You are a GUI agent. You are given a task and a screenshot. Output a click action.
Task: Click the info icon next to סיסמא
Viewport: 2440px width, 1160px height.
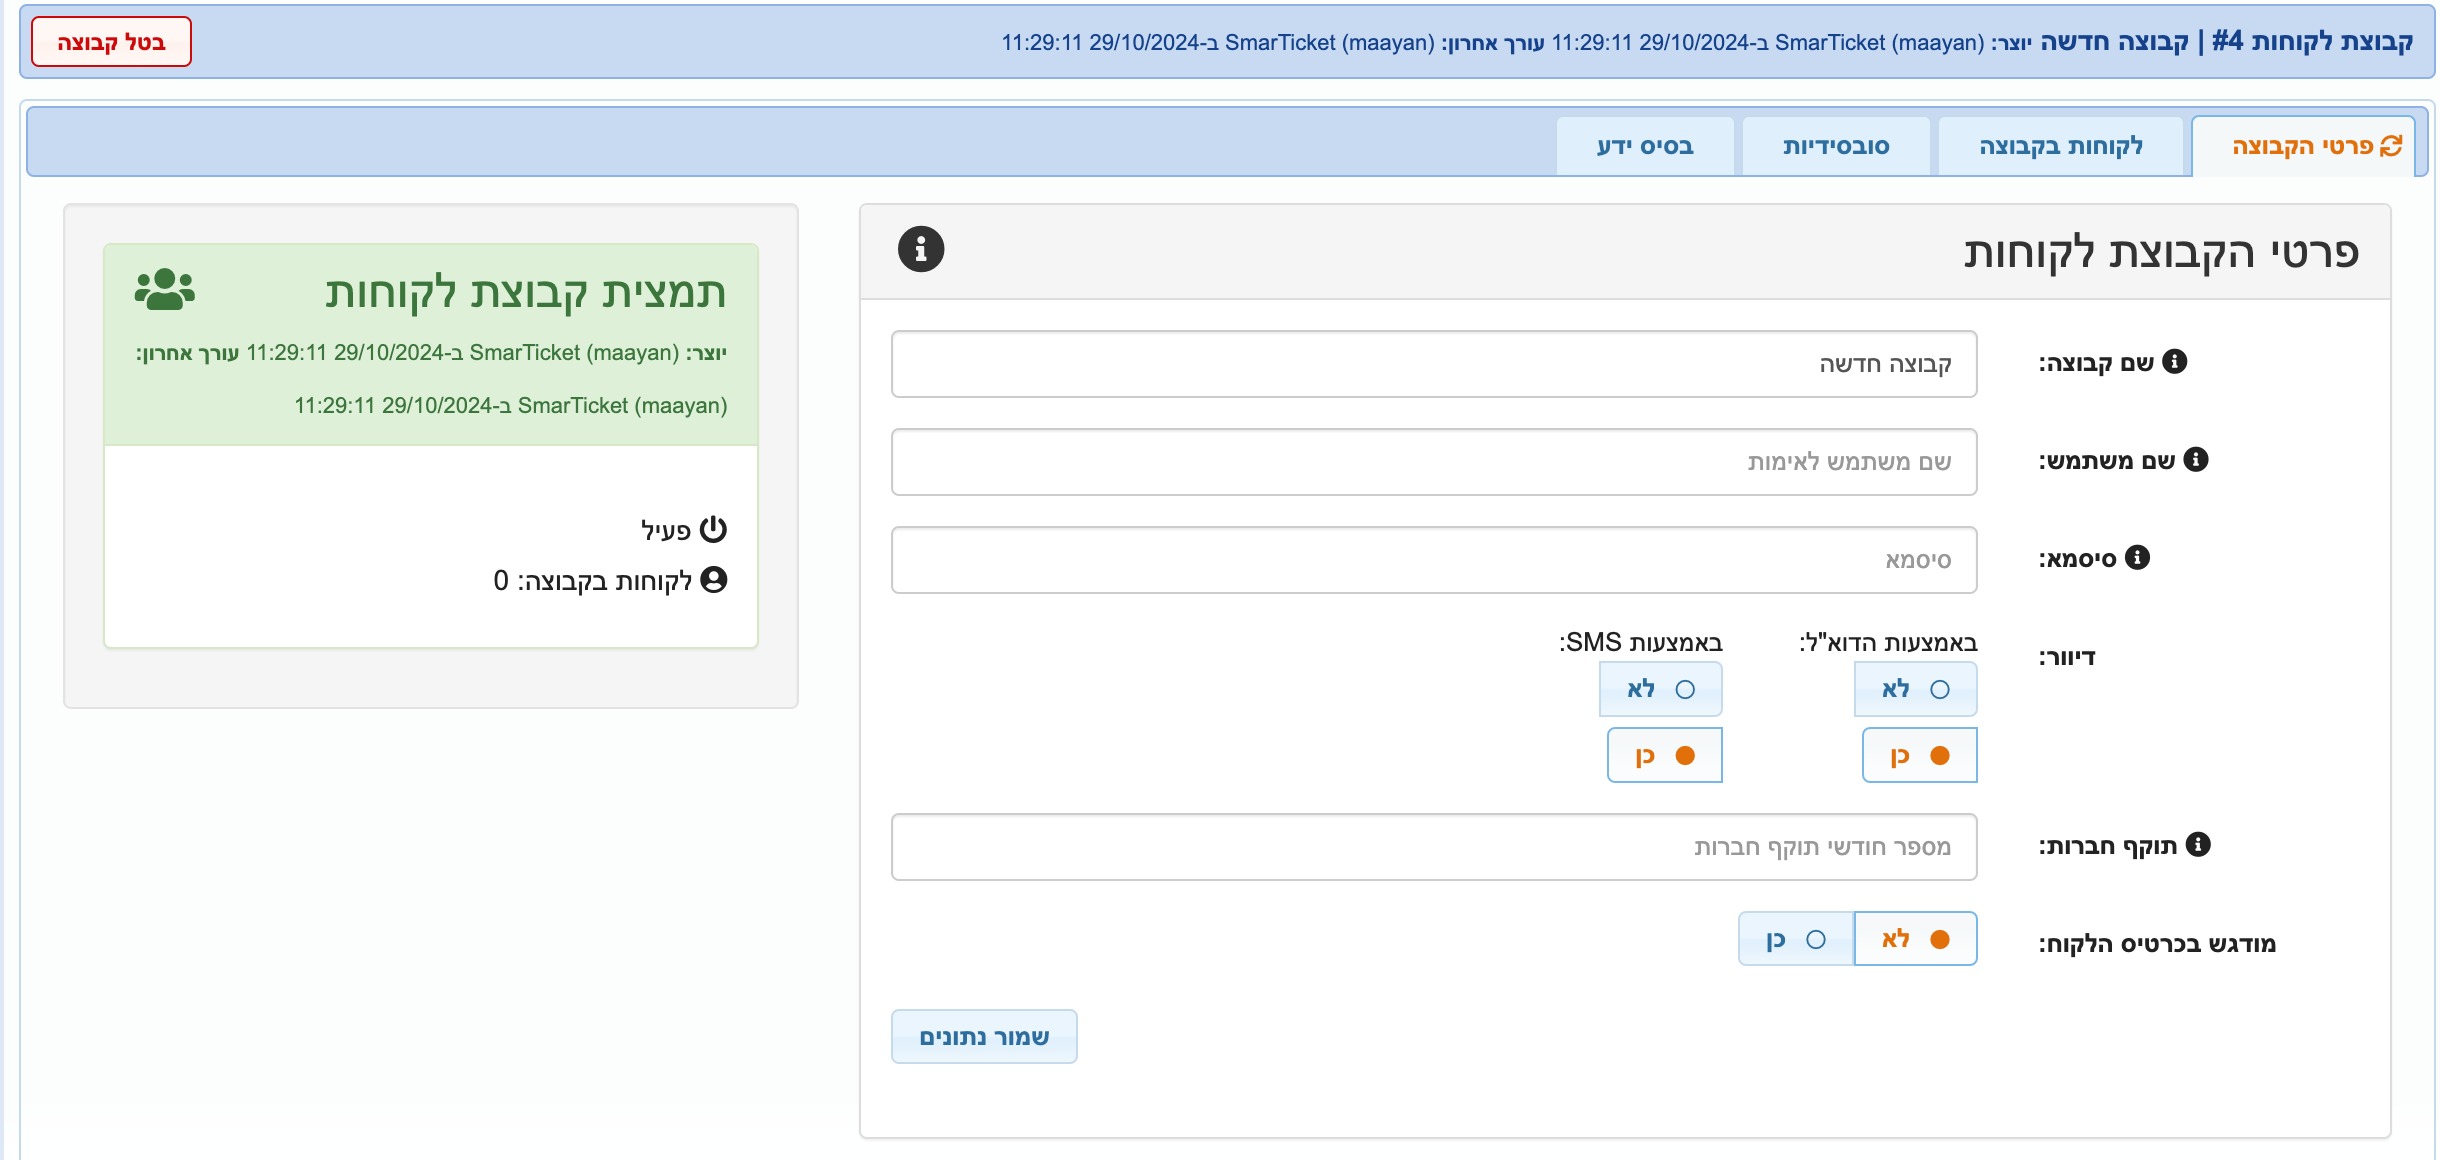tap(2137, 557)
